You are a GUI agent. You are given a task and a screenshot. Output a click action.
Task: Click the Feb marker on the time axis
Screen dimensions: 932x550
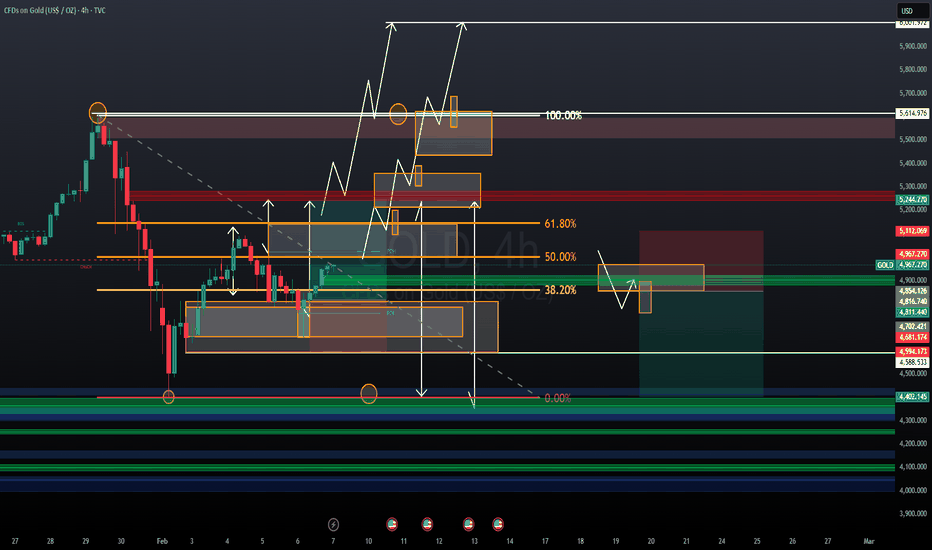162,541
